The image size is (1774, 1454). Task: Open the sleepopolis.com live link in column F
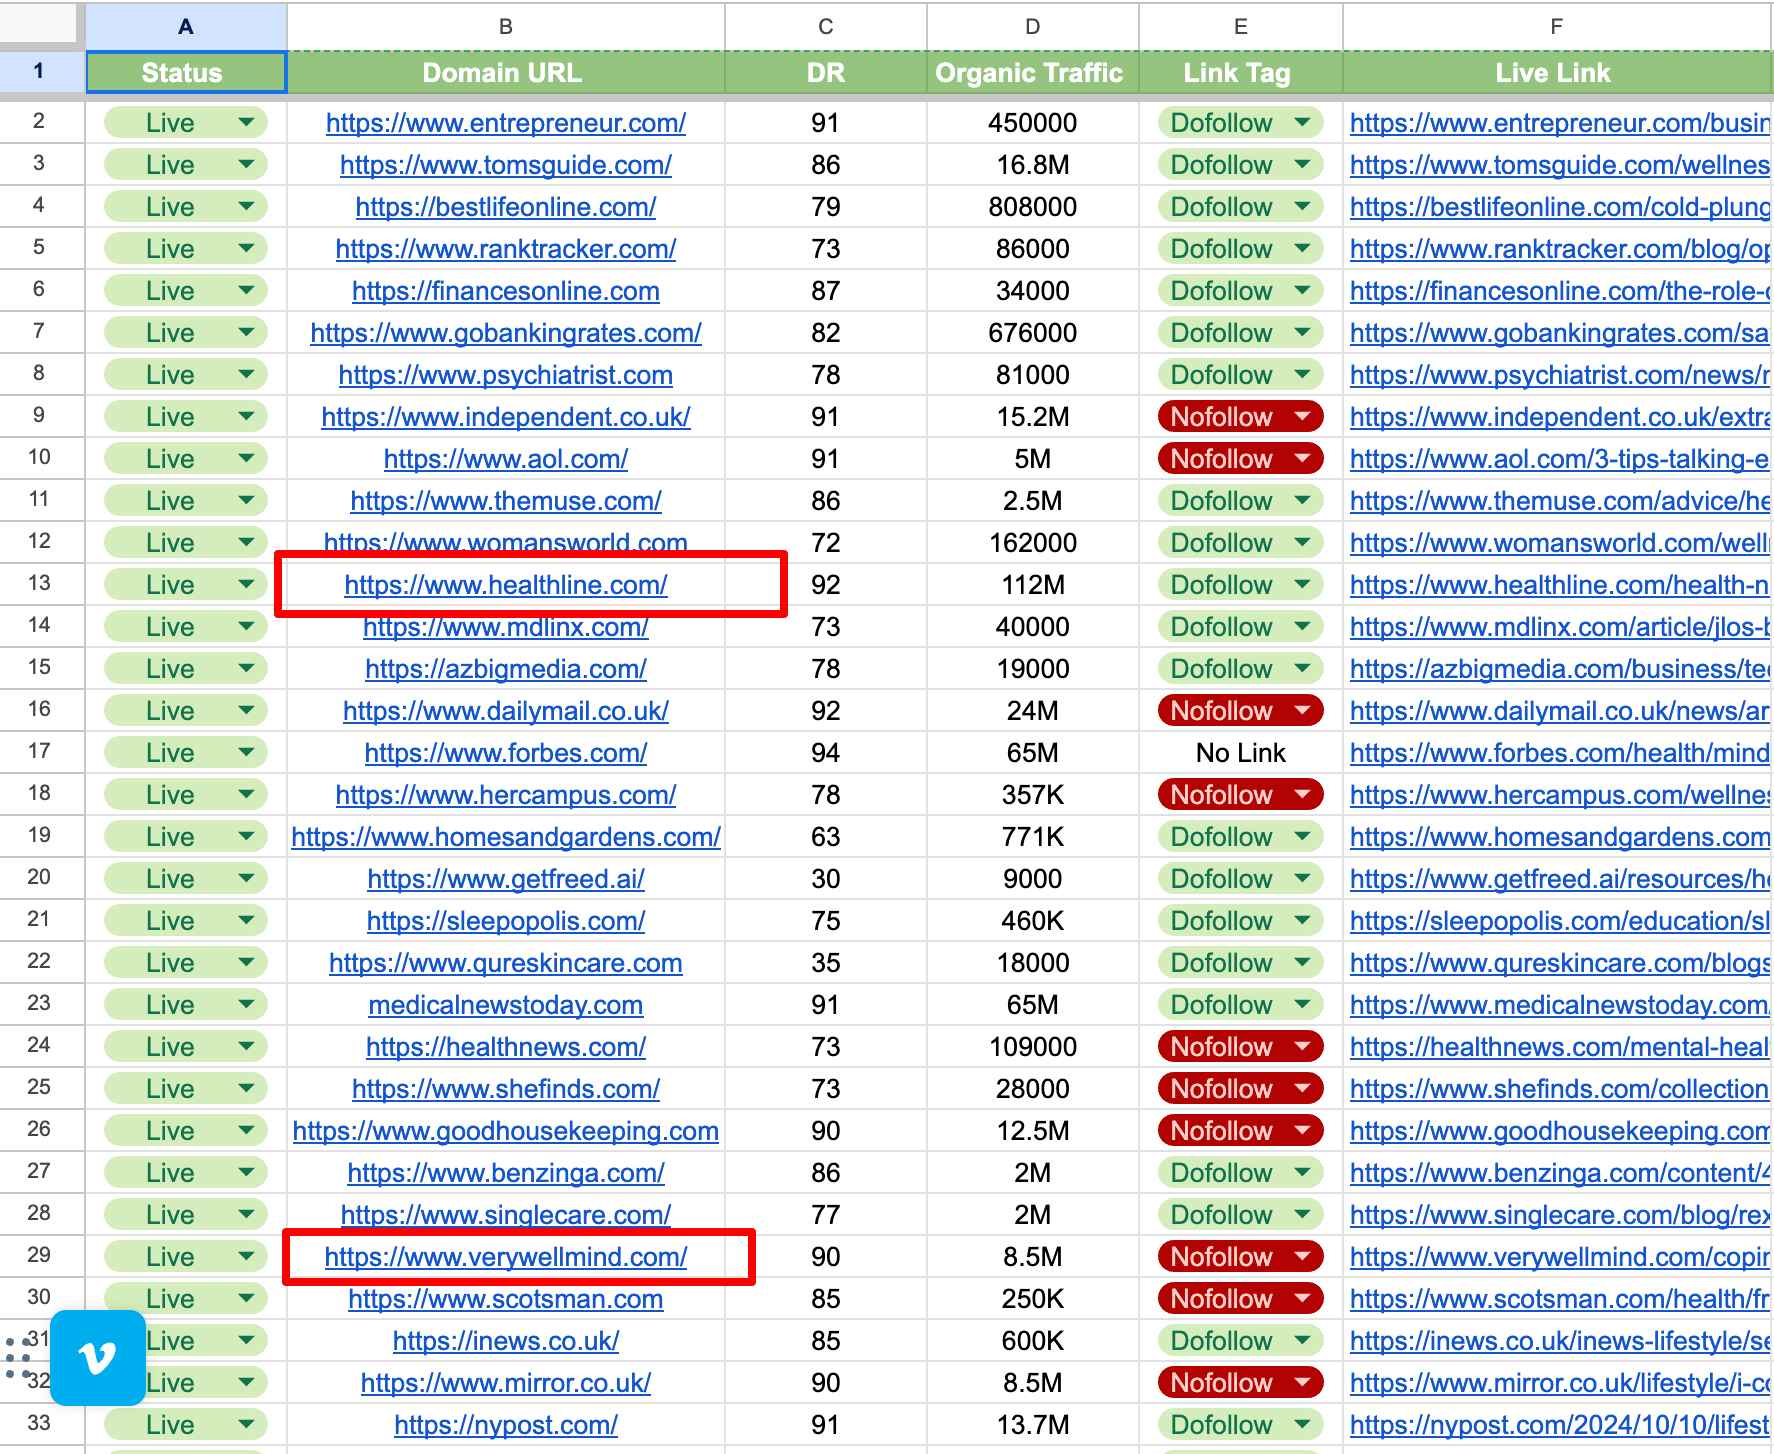click(x=1560, y=921)
